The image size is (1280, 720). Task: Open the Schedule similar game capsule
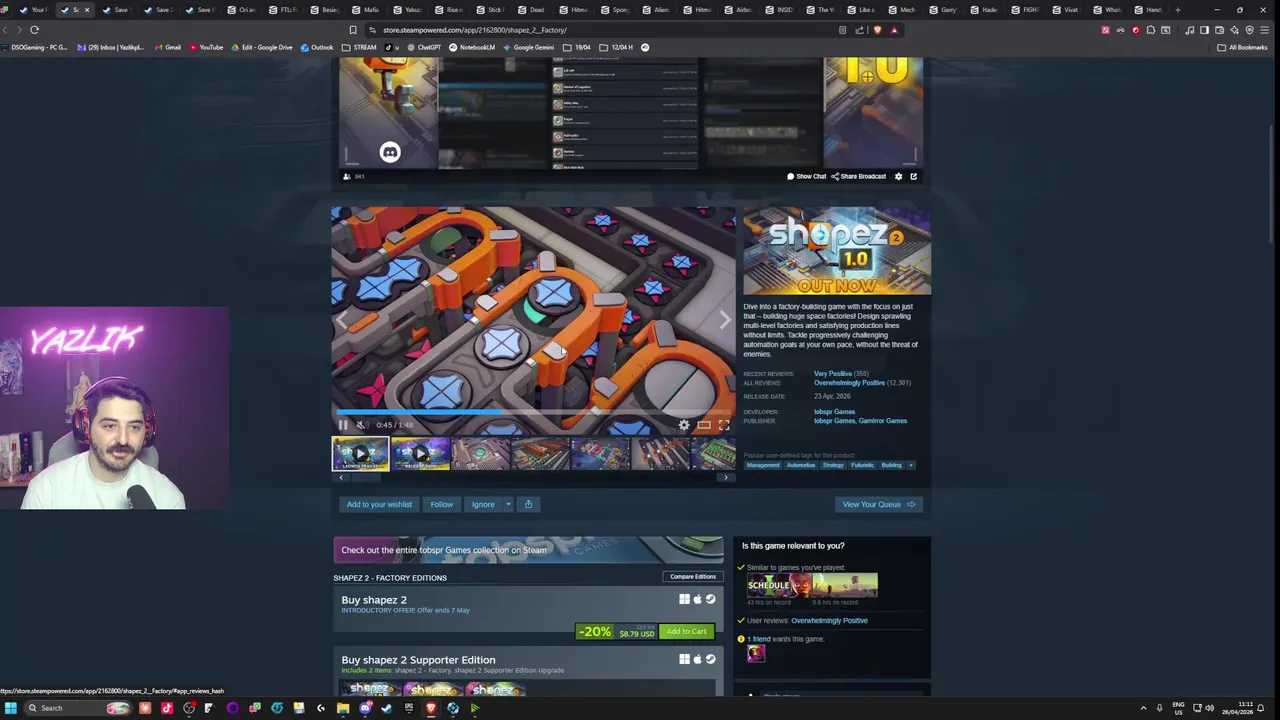(x=779, y=585)
